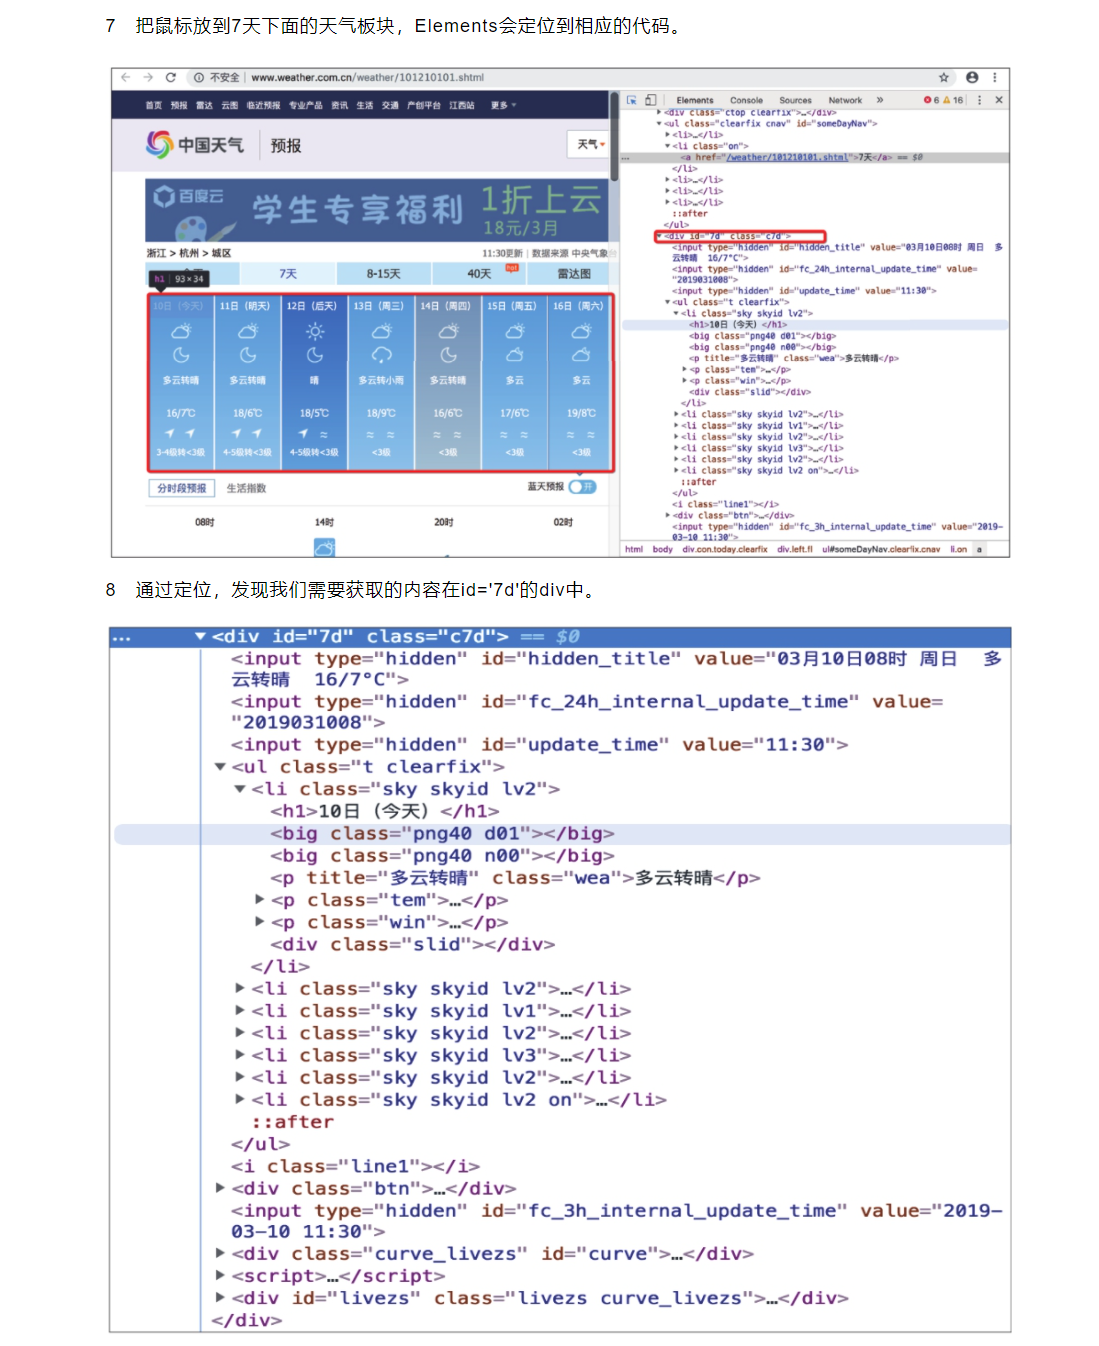
Task: Click the China Weather logo
Action: pyautogui.click(x=195, y=145)
